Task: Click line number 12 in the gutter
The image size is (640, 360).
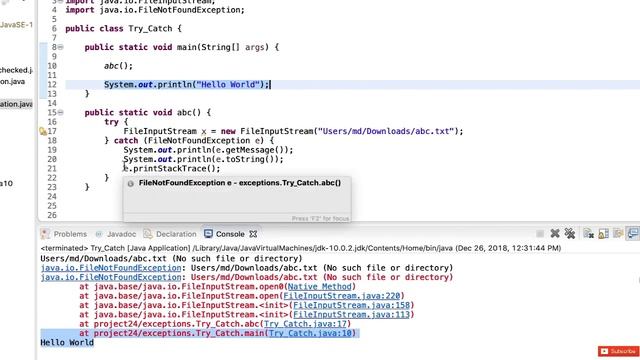Action: pos(52,84)
